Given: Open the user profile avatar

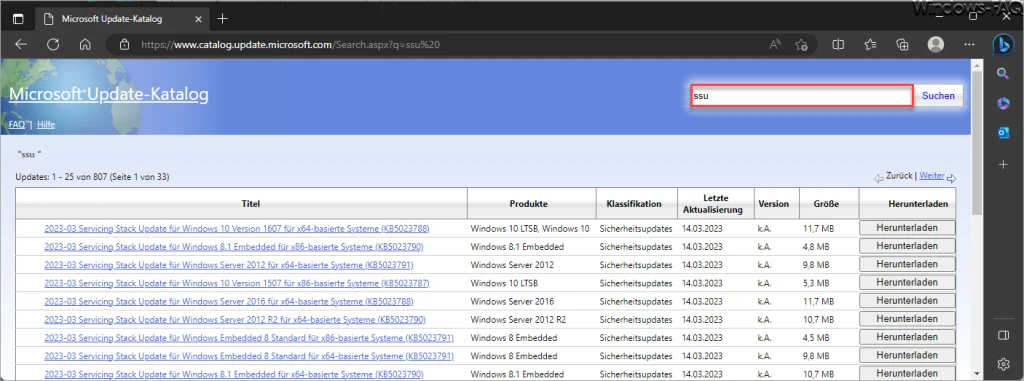Looking at the screenshot, I should (x=936, y=44).
